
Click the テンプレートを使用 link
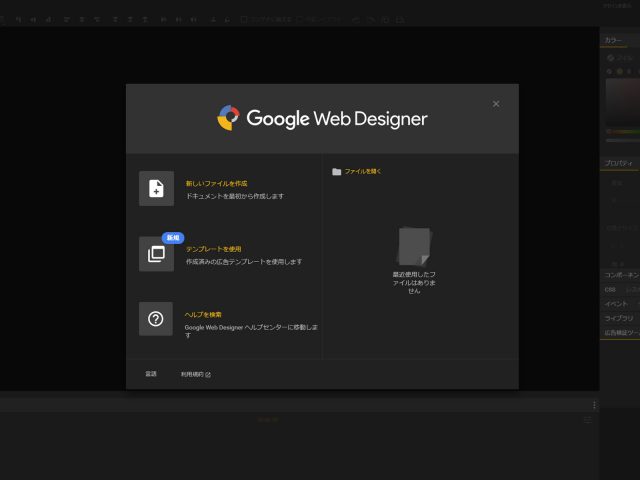(213, 248)
